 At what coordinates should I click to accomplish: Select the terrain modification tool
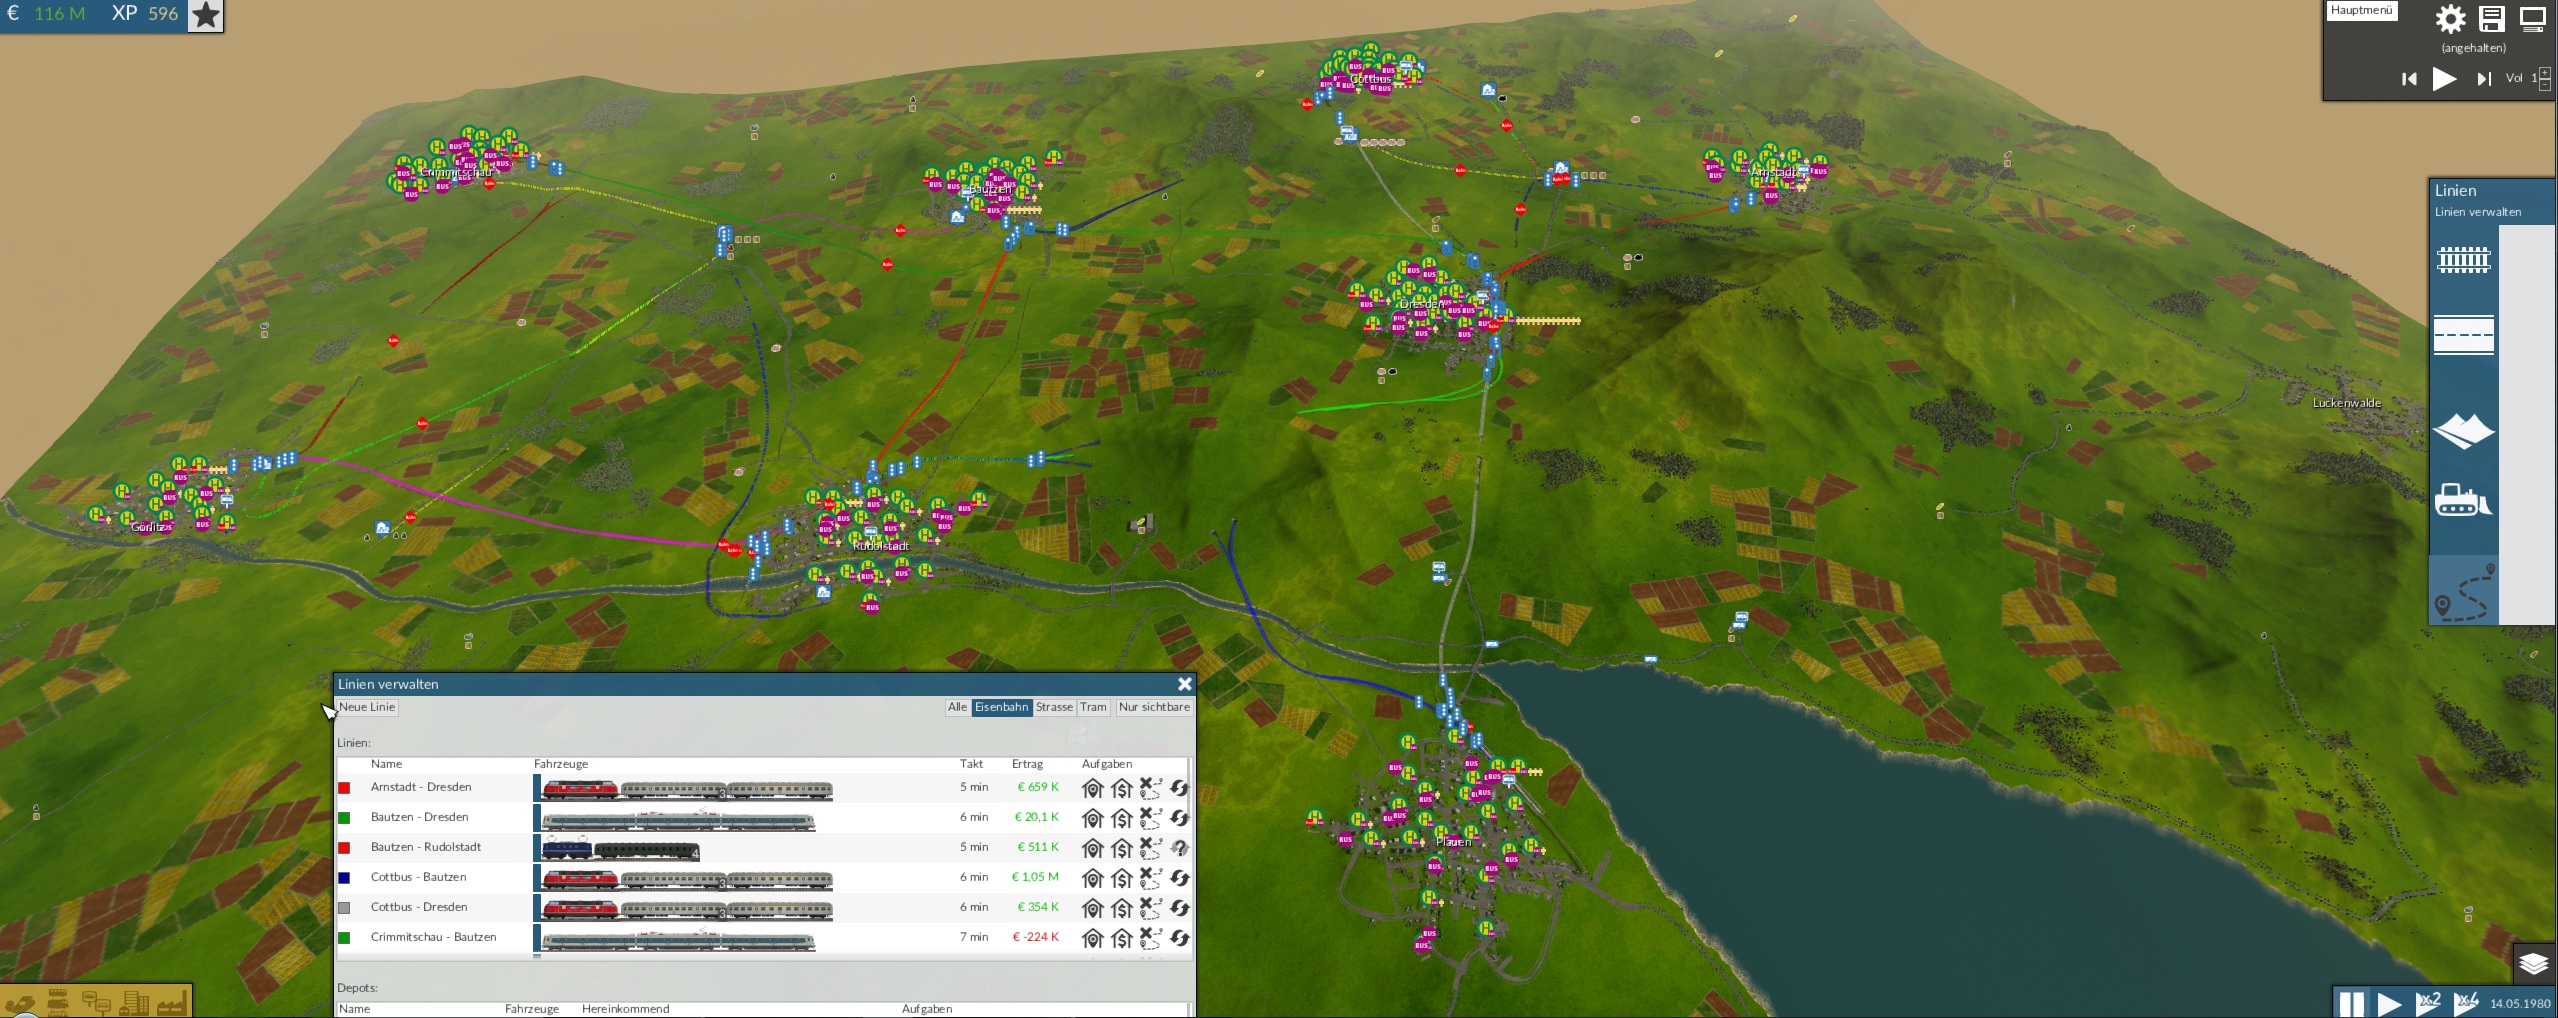[x=2463, y=431]
